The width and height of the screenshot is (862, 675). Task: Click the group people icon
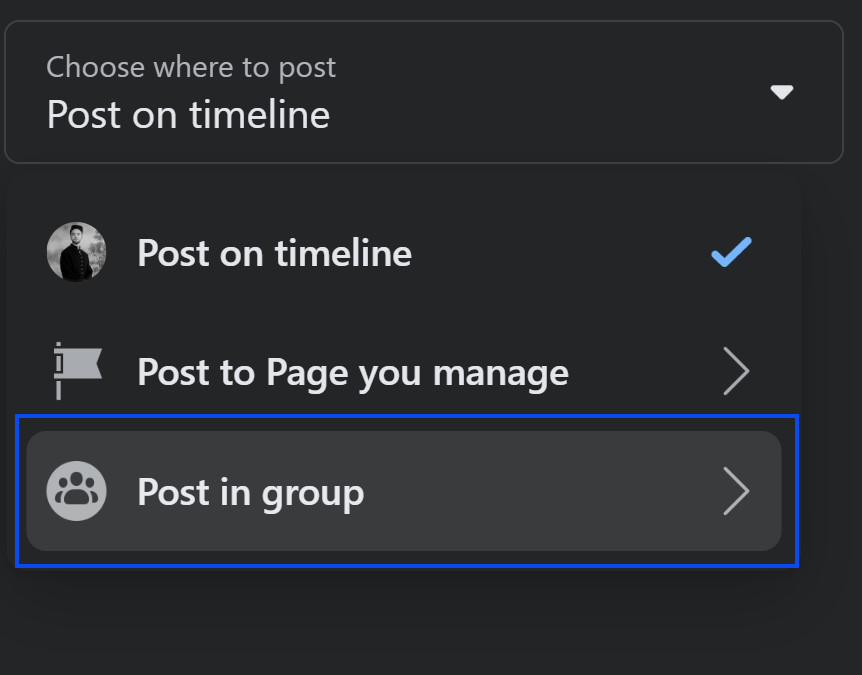(76, 491)
